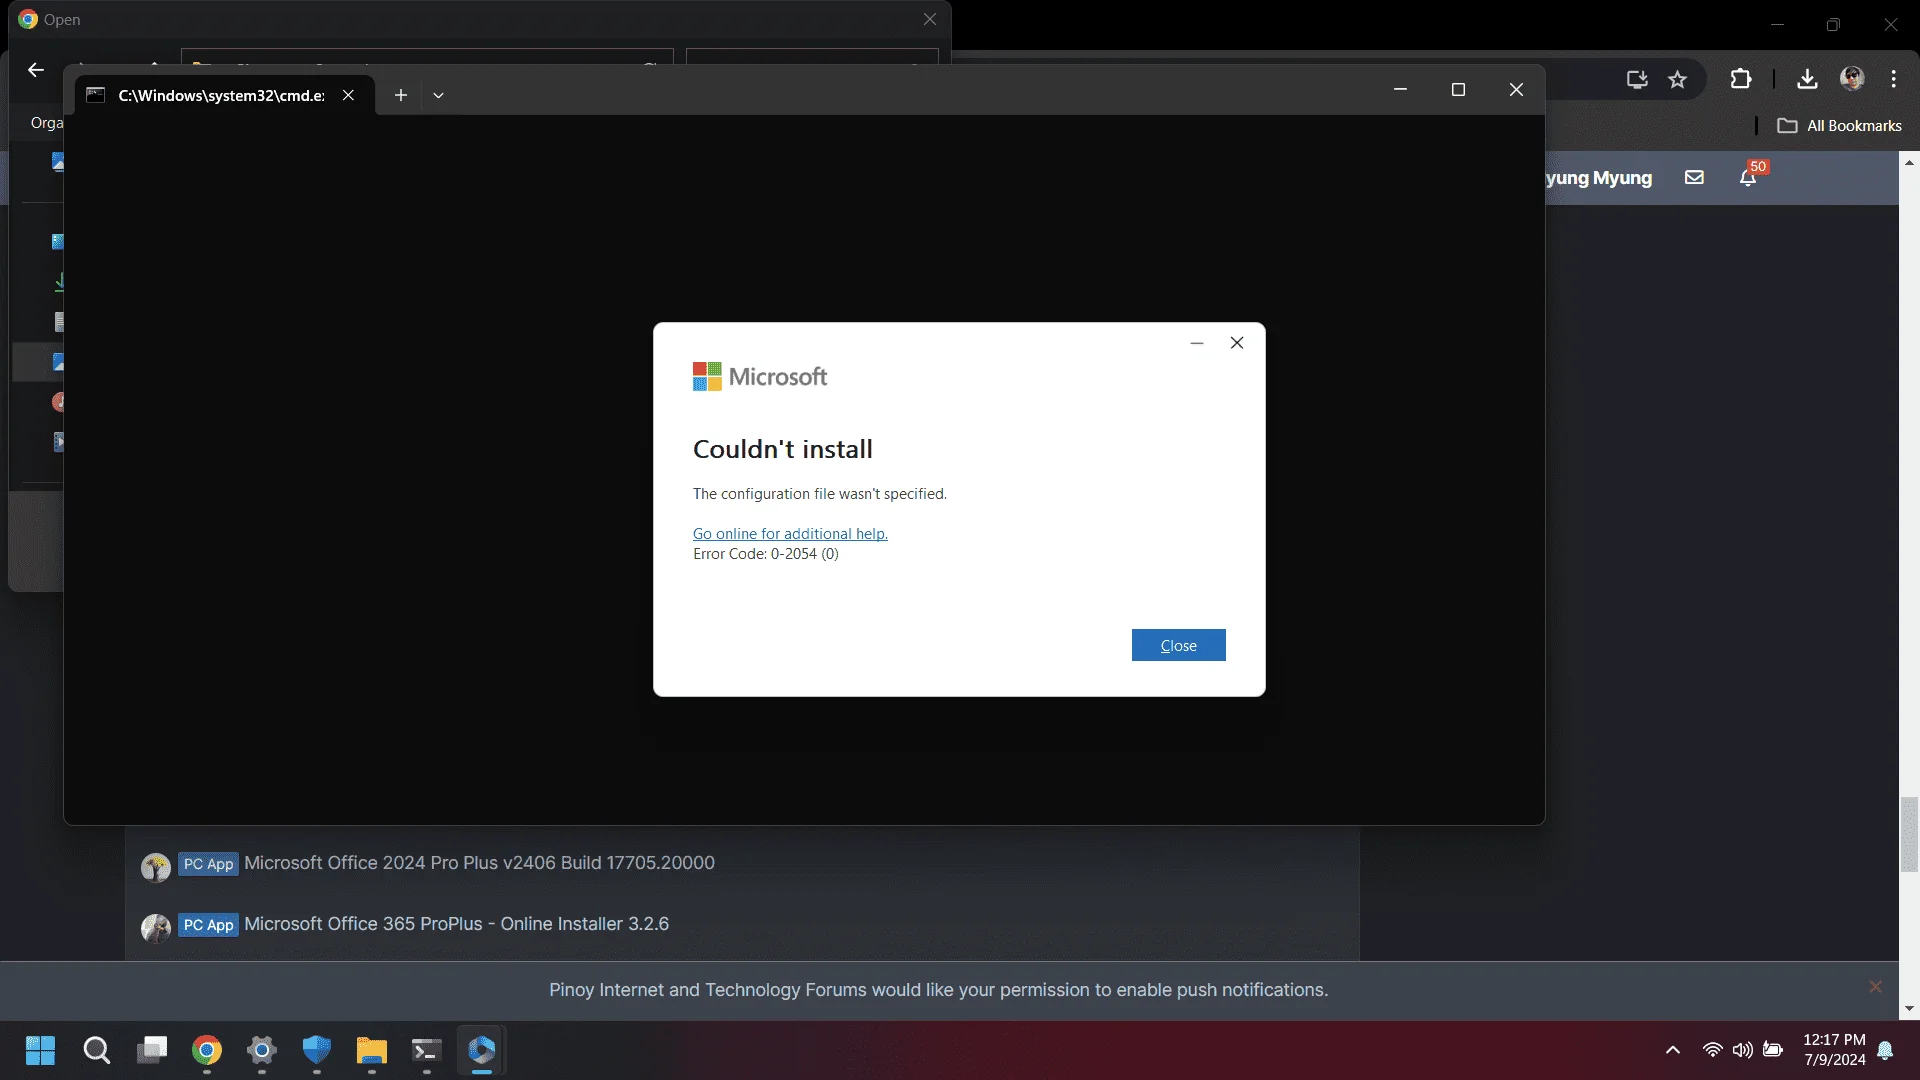The width and height of the screenshot is (1920, 1080).
Task: Open the clock showing 12:17 PM
Action: pyautogui.click(x=1834, y=1050)
